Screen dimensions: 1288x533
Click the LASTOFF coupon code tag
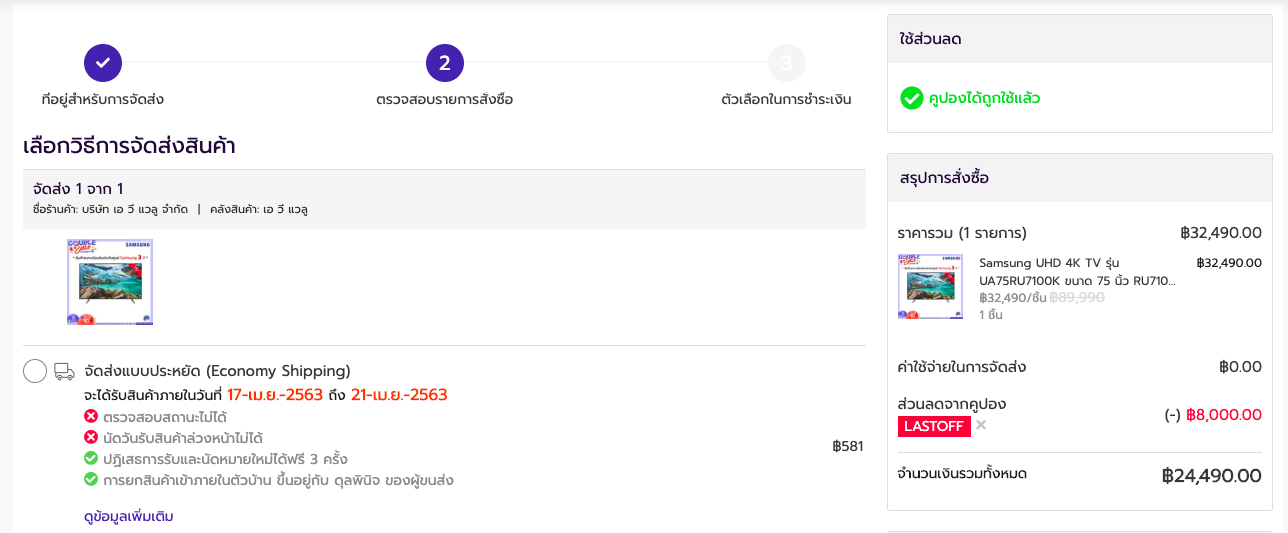(934, 426)
